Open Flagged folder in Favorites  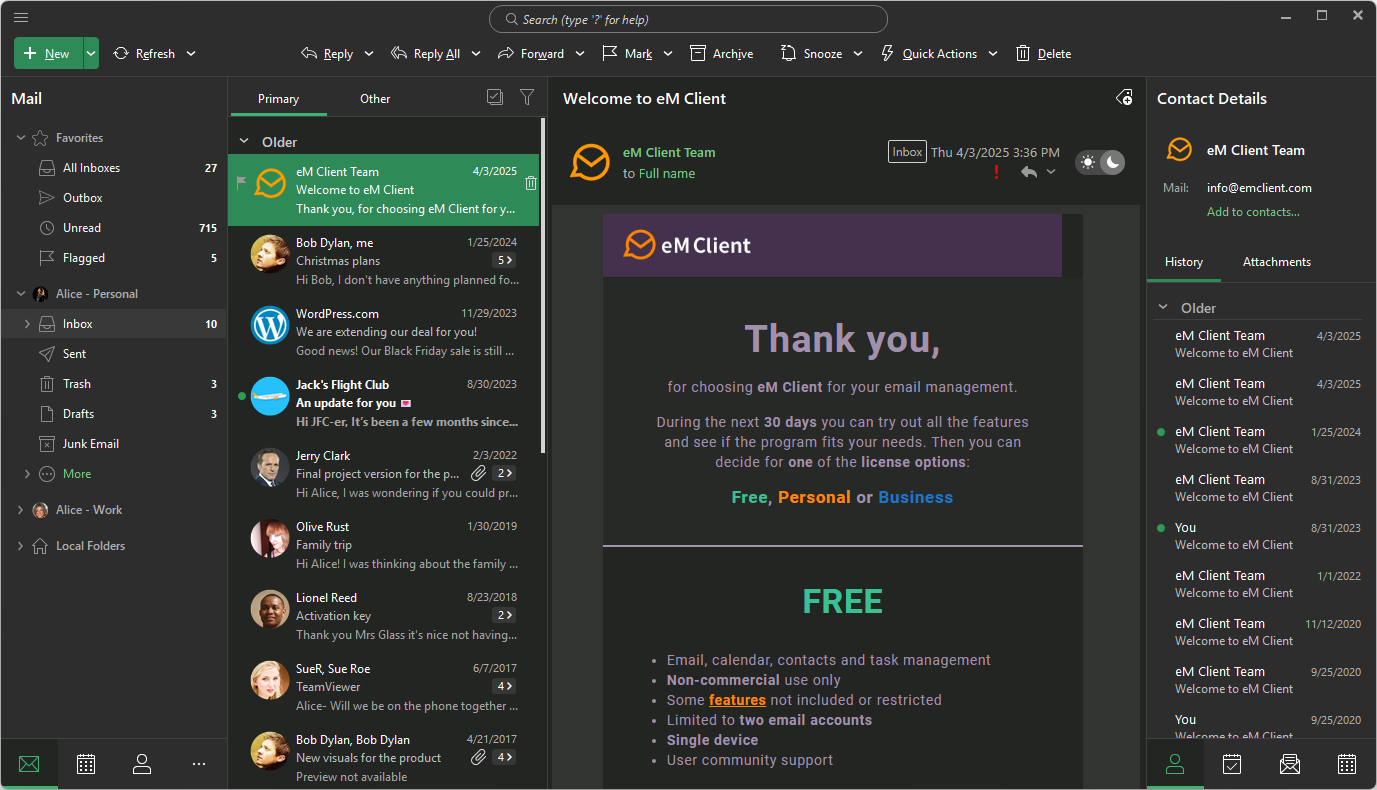pos(114,258)
